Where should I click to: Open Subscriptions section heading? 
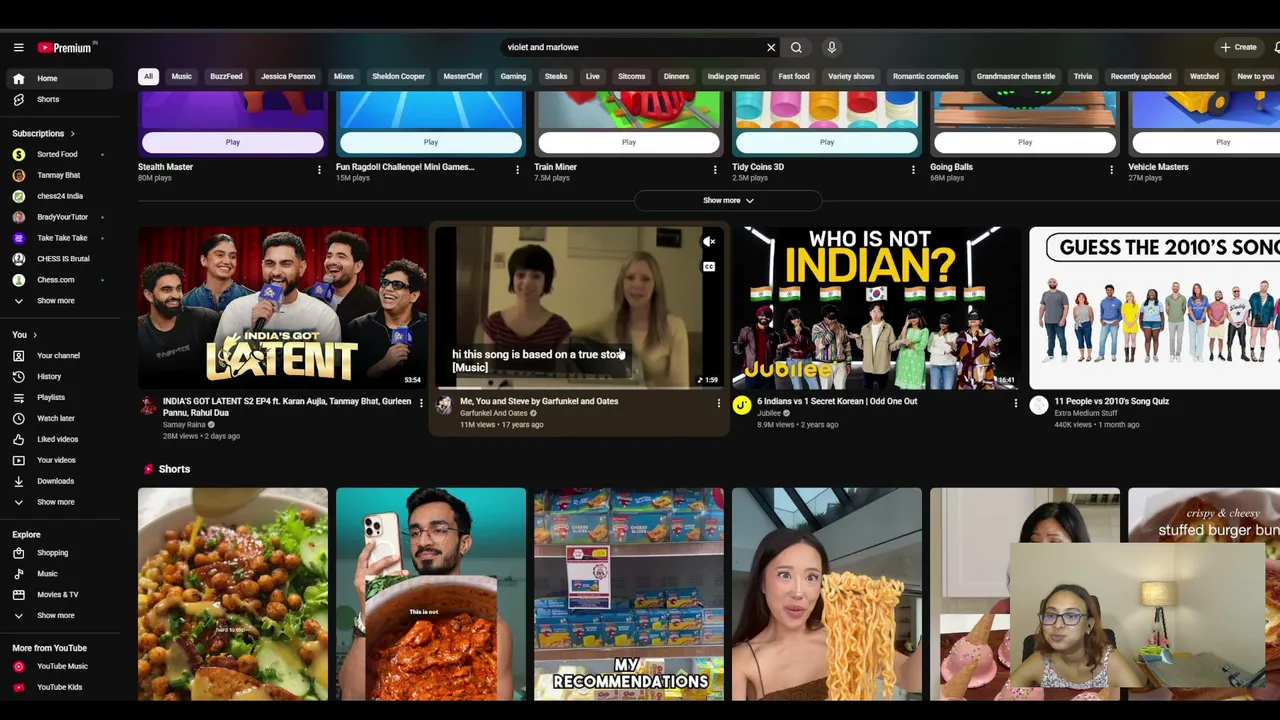click(x=43, y=133)
